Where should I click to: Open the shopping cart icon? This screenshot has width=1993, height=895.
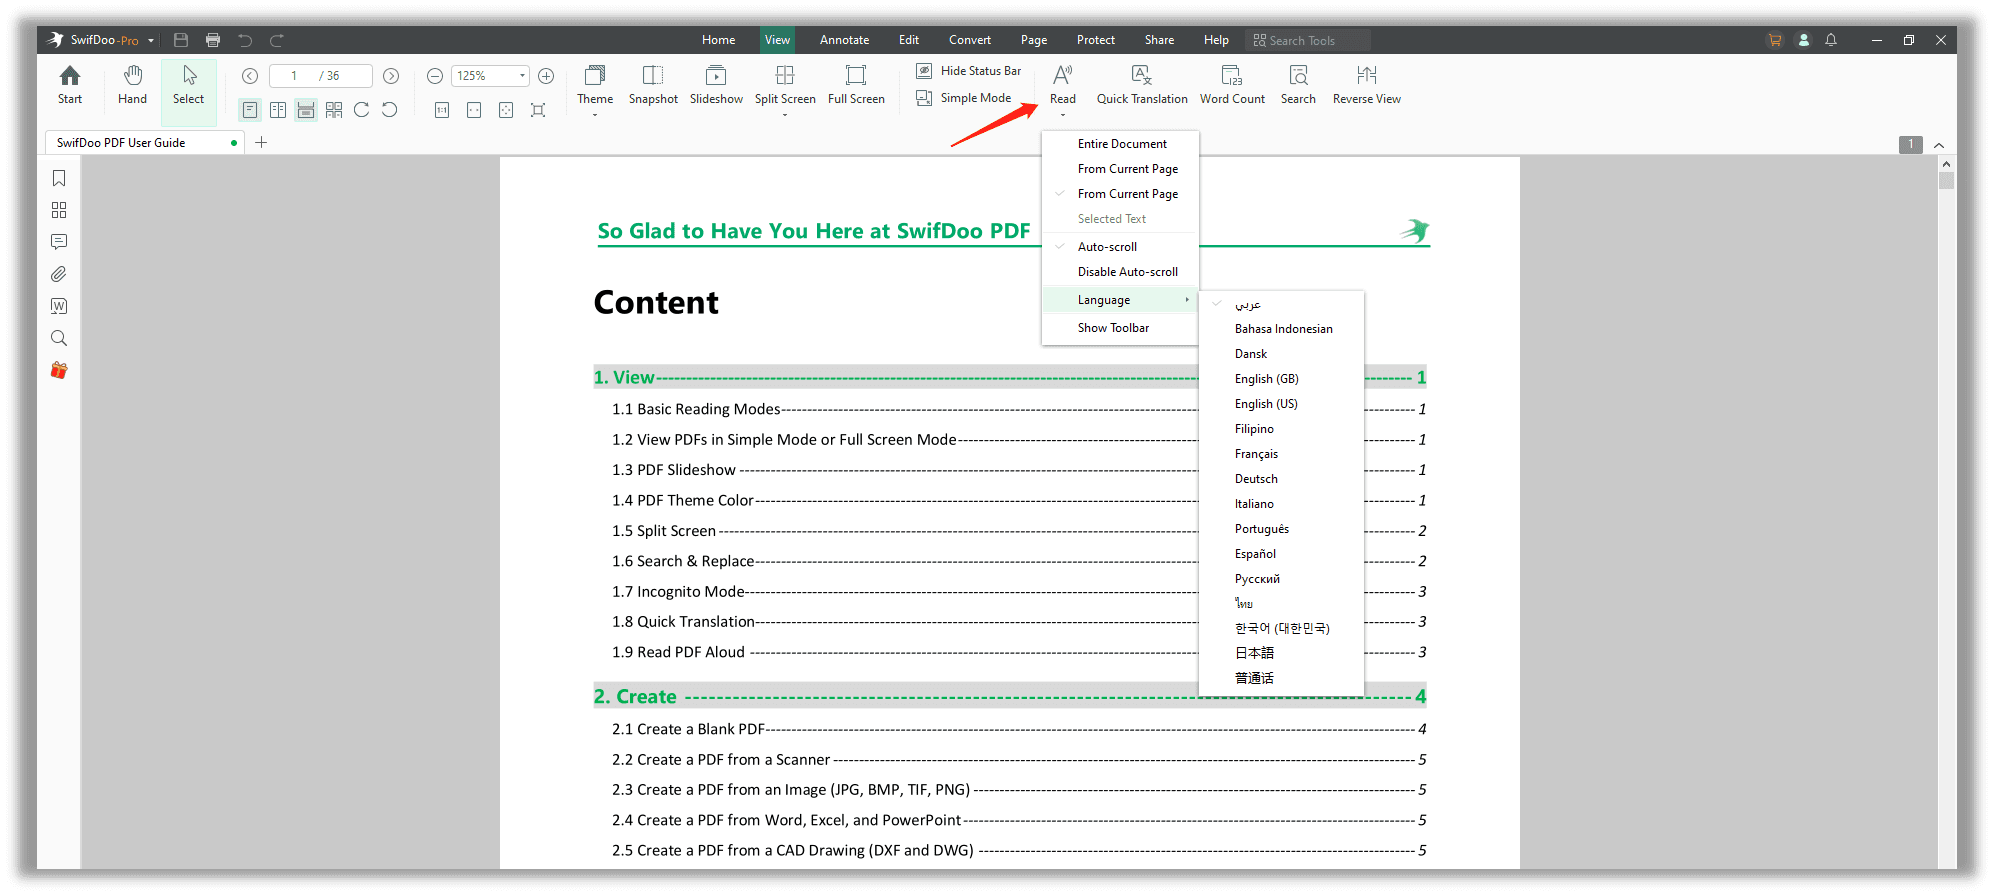pos(1775,40)
